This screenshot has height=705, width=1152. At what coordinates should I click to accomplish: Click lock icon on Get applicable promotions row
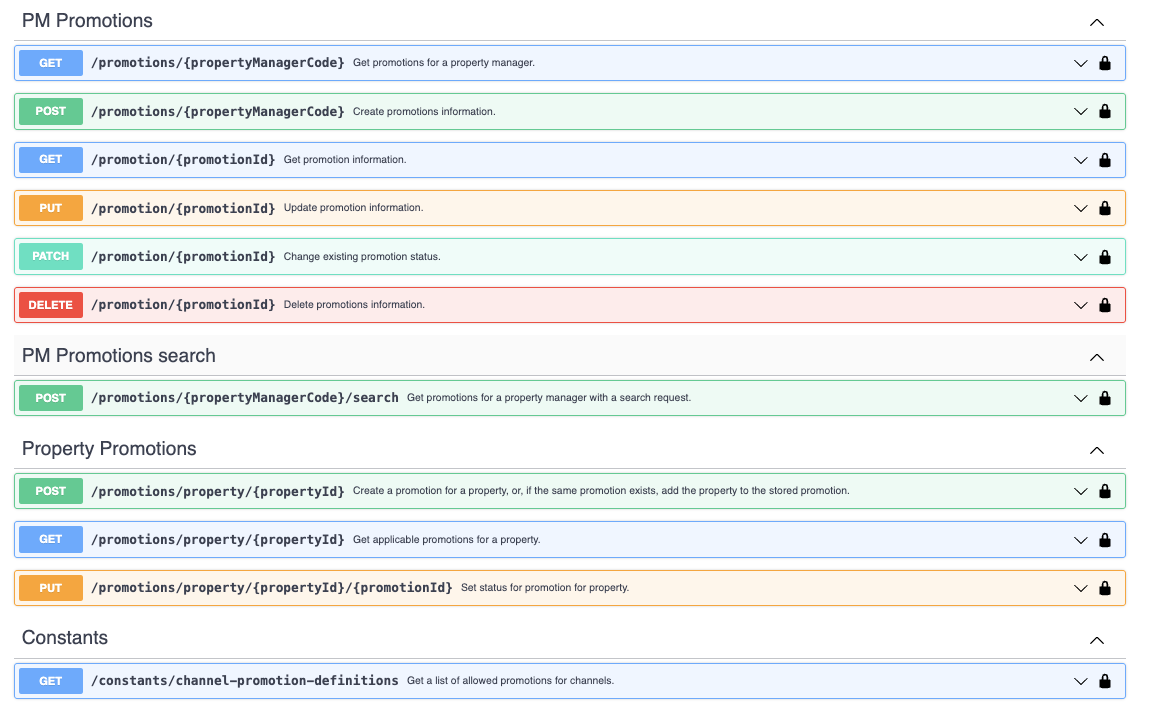point(1105,540)
